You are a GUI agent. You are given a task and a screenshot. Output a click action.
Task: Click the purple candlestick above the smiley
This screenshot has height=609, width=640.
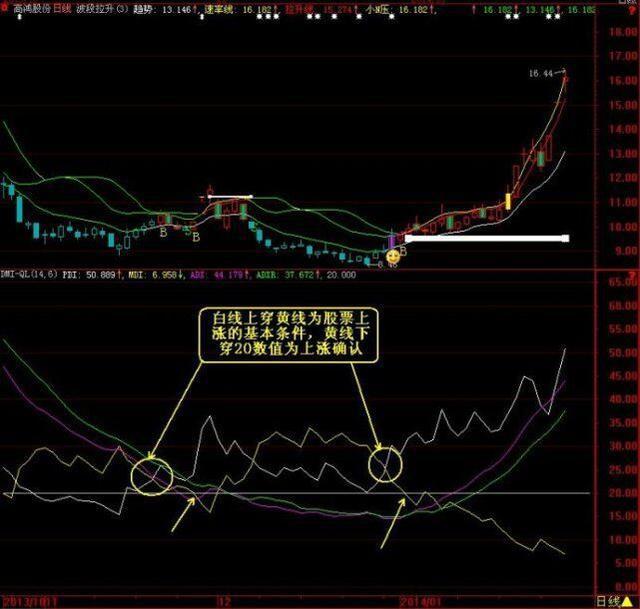[391, 242]
